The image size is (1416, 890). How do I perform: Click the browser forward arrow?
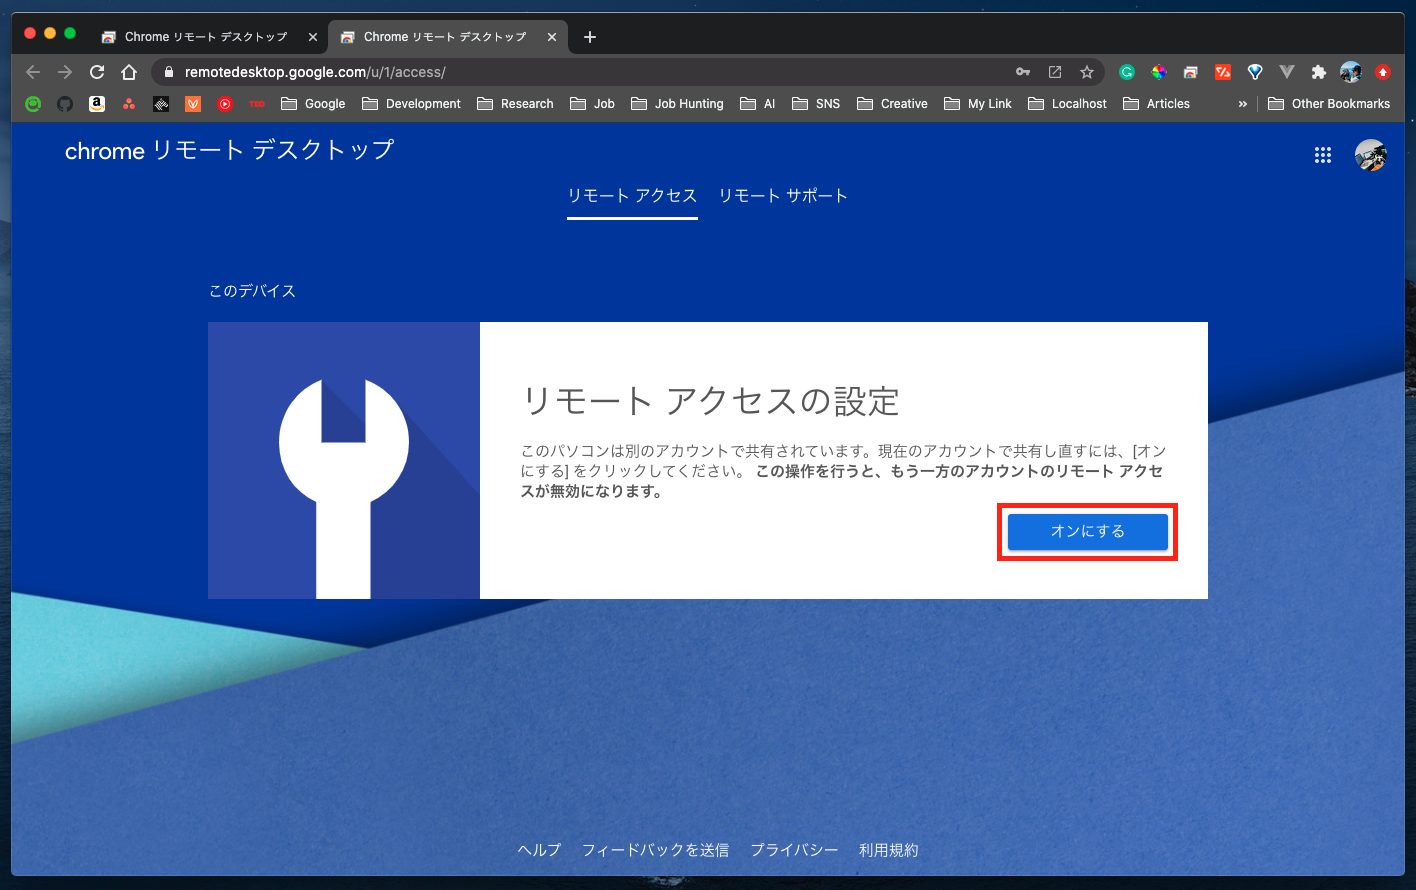pyautogui.click(x=65, y=72)
